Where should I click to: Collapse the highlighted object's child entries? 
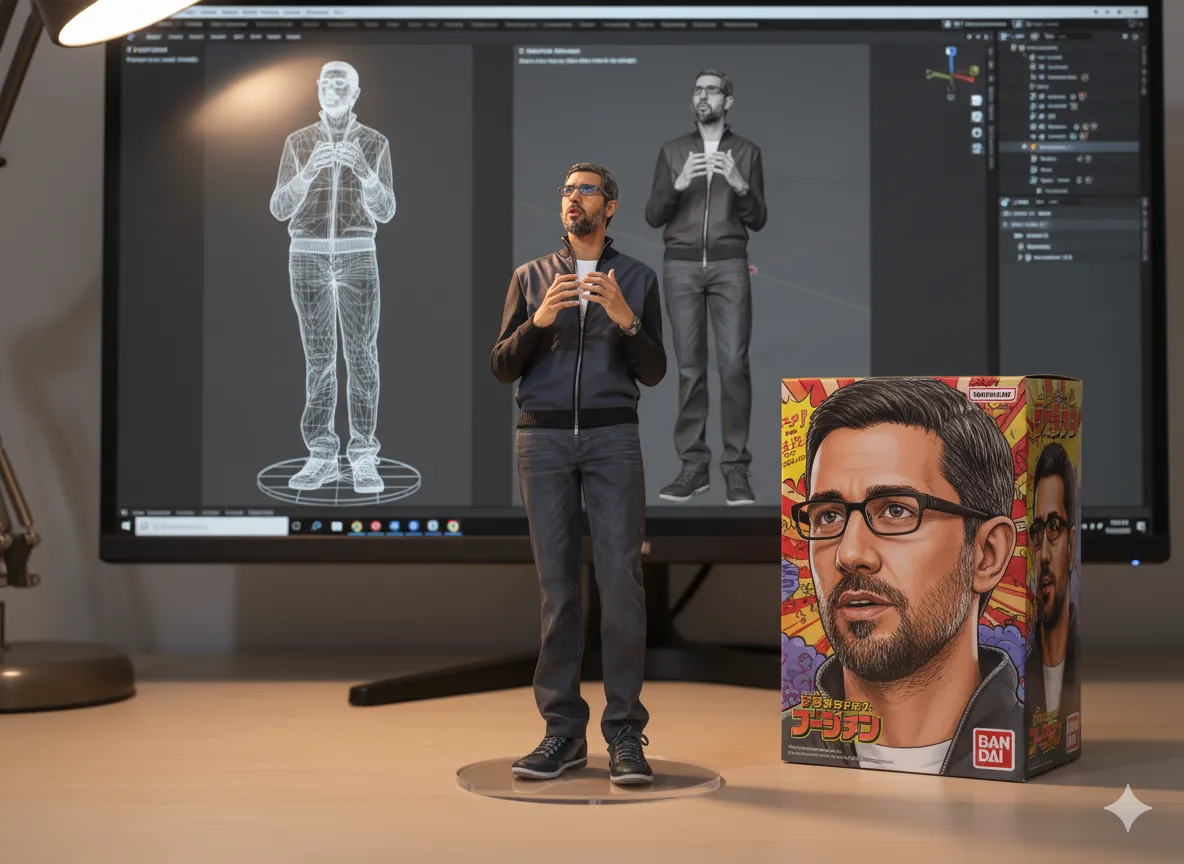coord(1023,146)
